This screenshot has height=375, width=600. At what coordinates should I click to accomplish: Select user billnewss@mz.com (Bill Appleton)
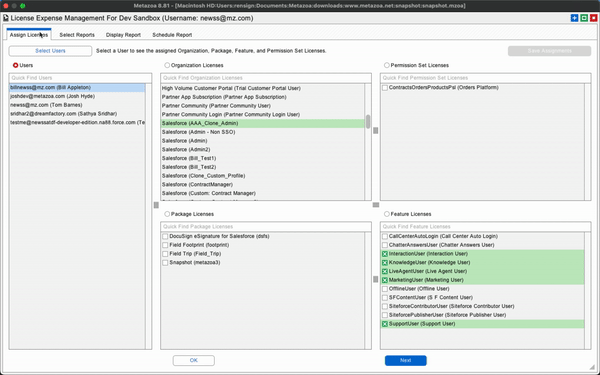click(x=77, y=88)
